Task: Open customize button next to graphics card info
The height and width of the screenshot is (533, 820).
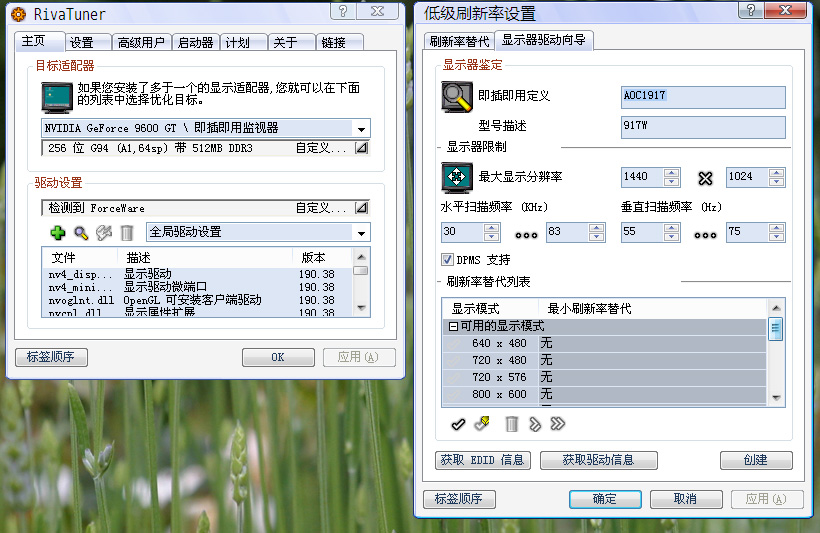Action: click(361, 148)
